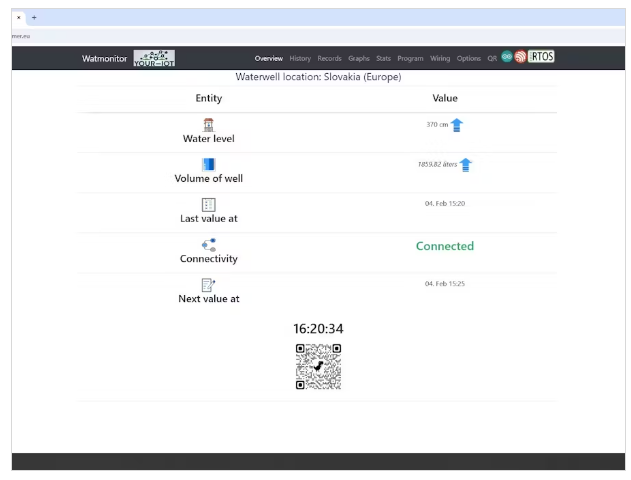Screen dimensions: 631x480
Task: Open the YOUR-IOT logo in navbar
Action: [154, 58]
